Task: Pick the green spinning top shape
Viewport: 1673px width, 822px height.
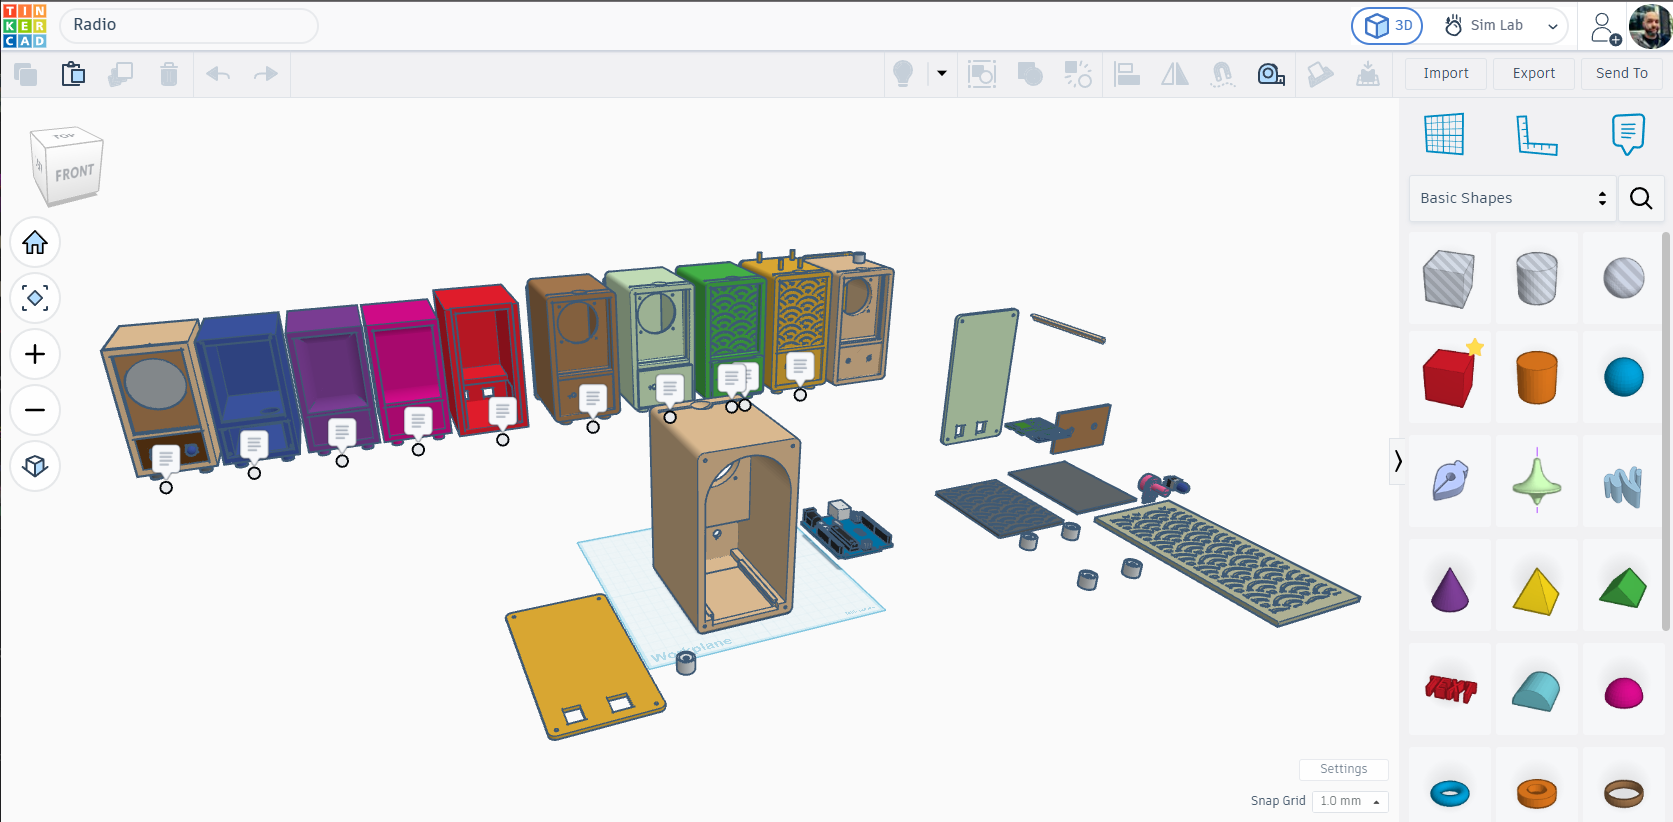Action: coord(1537,481)
